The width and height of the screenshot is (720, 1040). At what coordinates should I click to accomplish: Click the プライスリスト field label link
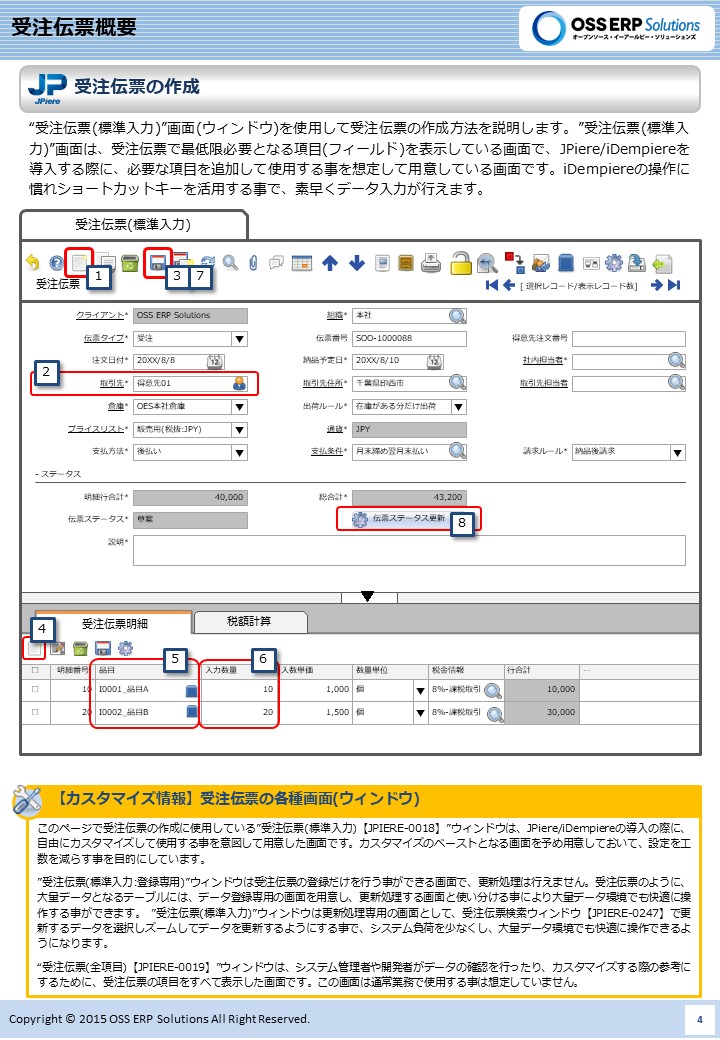(97, 429)
